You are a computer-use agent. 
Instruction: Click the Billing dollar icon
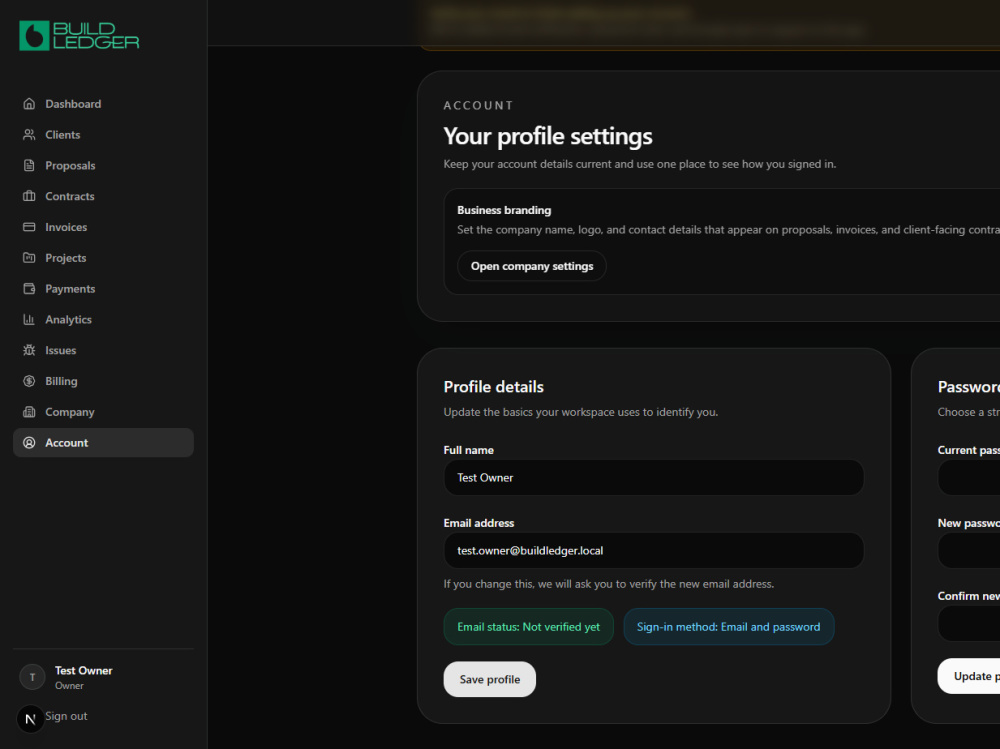29,381
